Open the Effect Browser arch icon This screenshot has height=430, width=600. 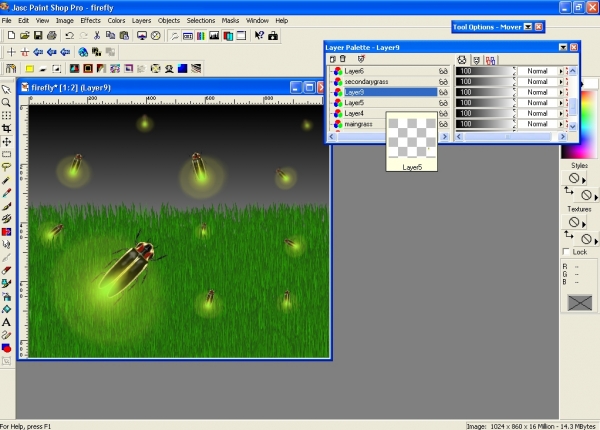coord(11,68)
